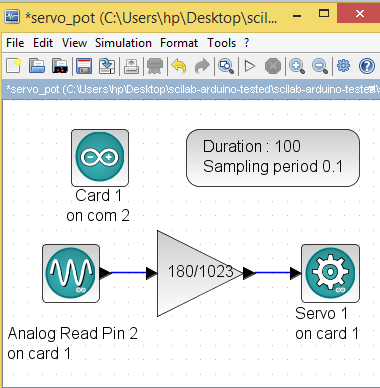Click the New diagram toolbar icon

pyautogui.click(x=14, y=66)
